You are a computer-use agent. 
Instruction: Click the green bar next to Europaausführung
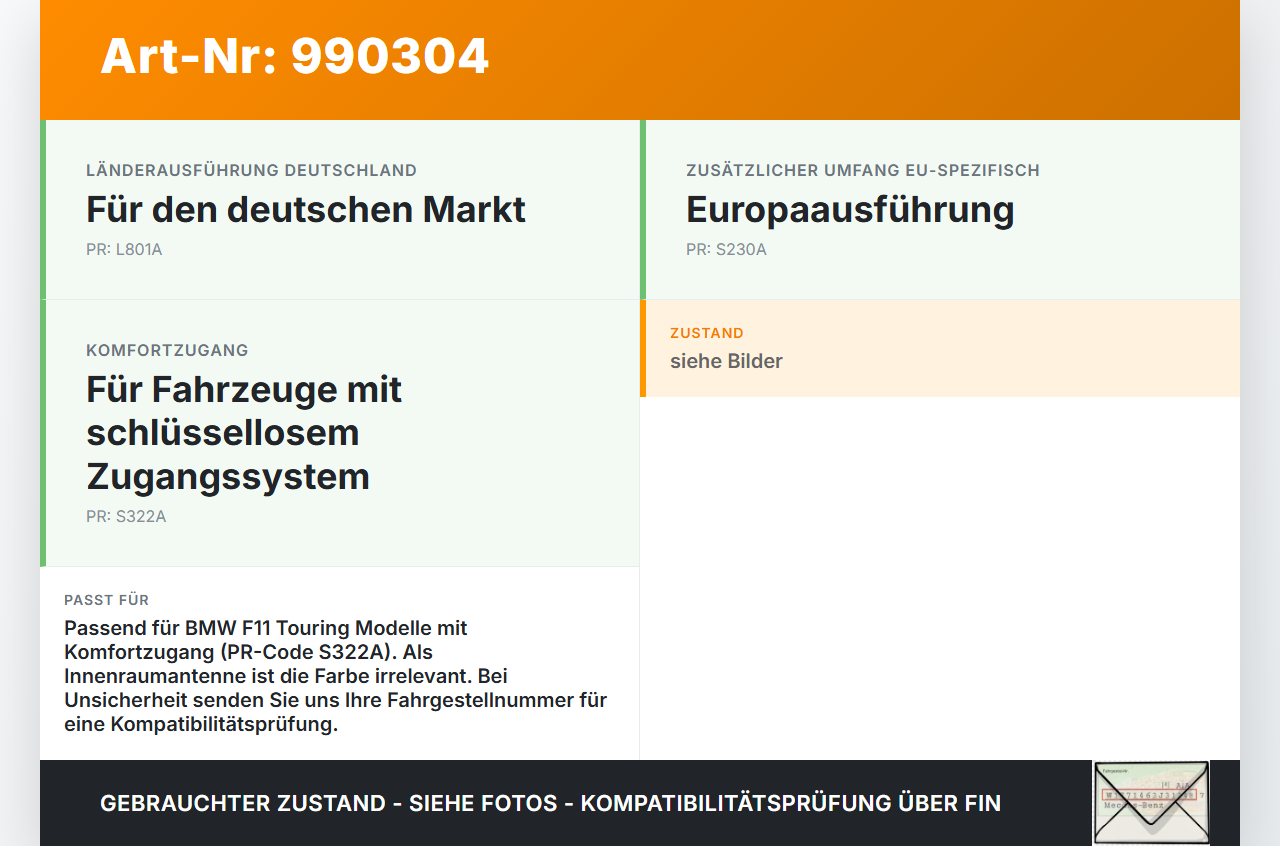(642, 210)
